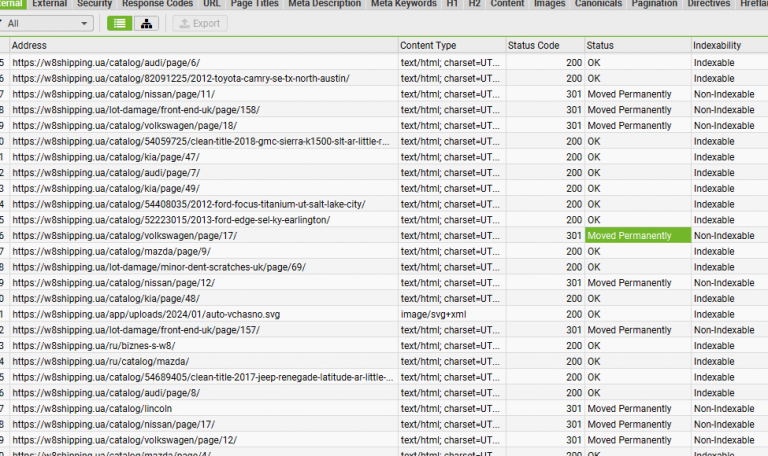Open the All filter dropdown
Image resolution: width=768 pixels, height=456 pixels.
pyautogui.click(x=46, y=24)
